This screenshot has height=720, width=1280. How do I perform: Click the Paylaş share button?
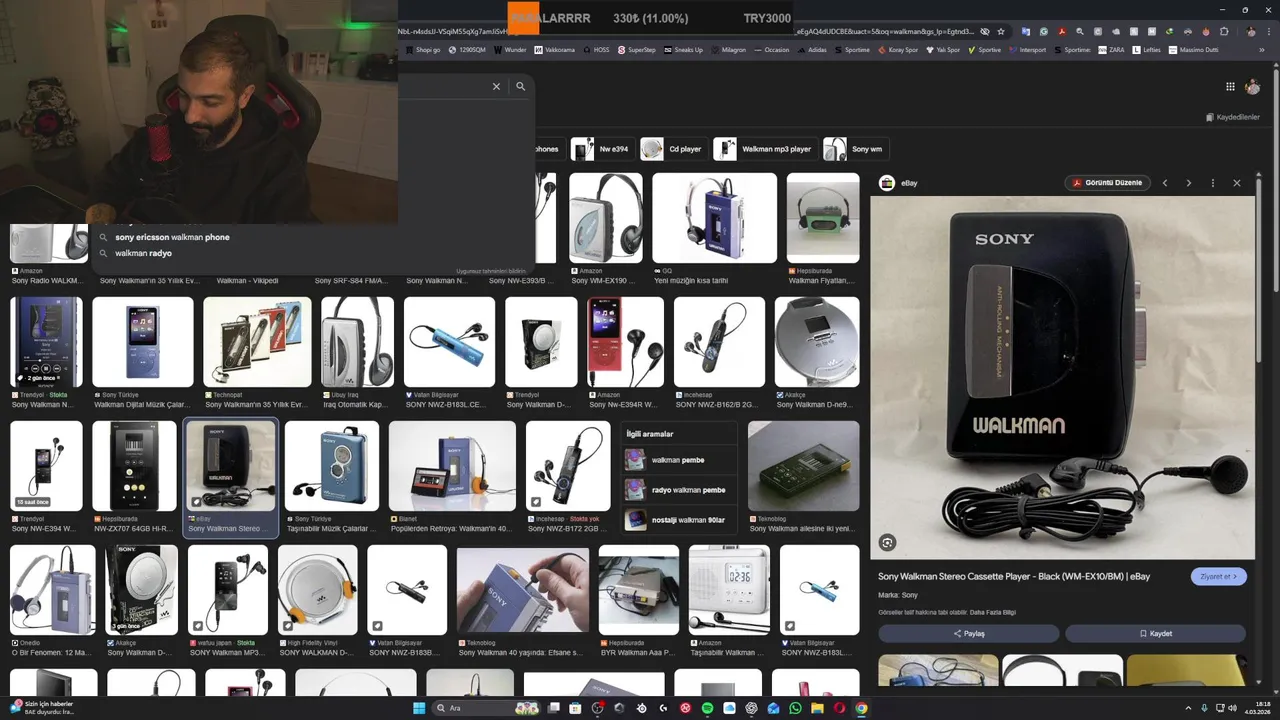coord(968,633)
